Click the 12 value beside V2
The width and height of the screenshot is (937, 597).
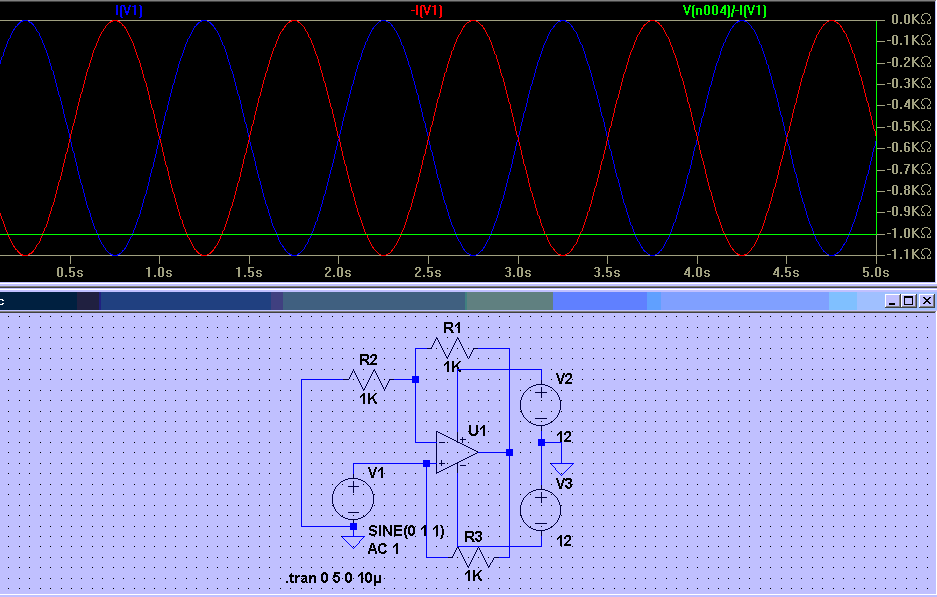pyautogui.click(x=564, y=436)
